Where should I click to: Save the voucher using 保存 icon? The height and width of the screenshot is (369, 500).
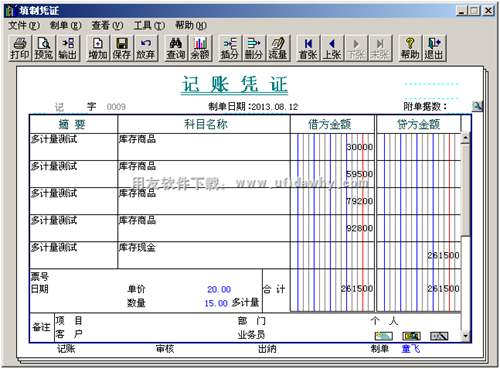click(x=122, y=48)
